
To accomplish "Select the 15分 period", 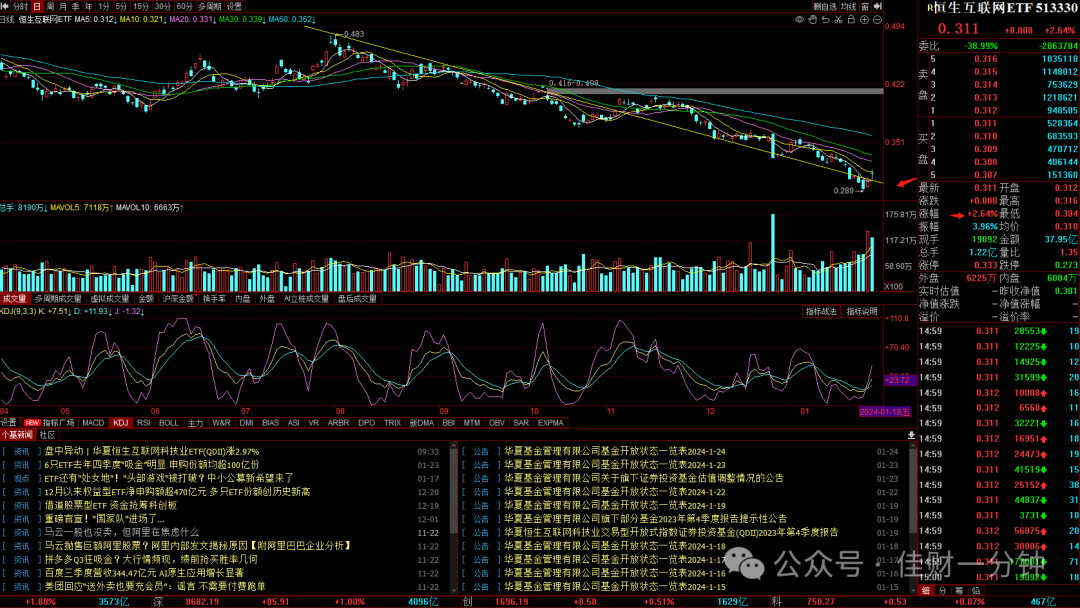I will point(141,6).
